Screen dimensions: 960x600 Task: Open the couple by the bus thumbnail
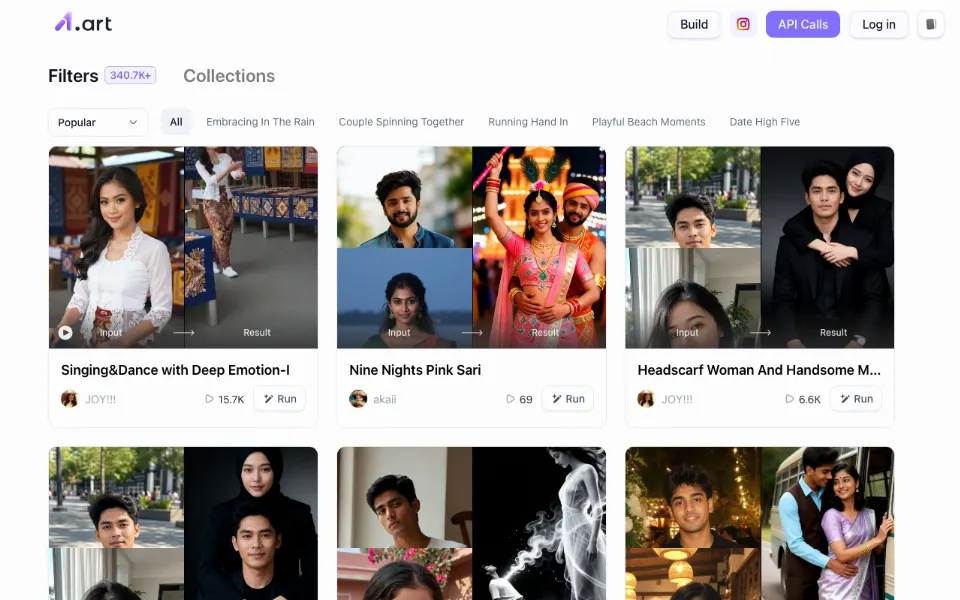tap(759, 523)
